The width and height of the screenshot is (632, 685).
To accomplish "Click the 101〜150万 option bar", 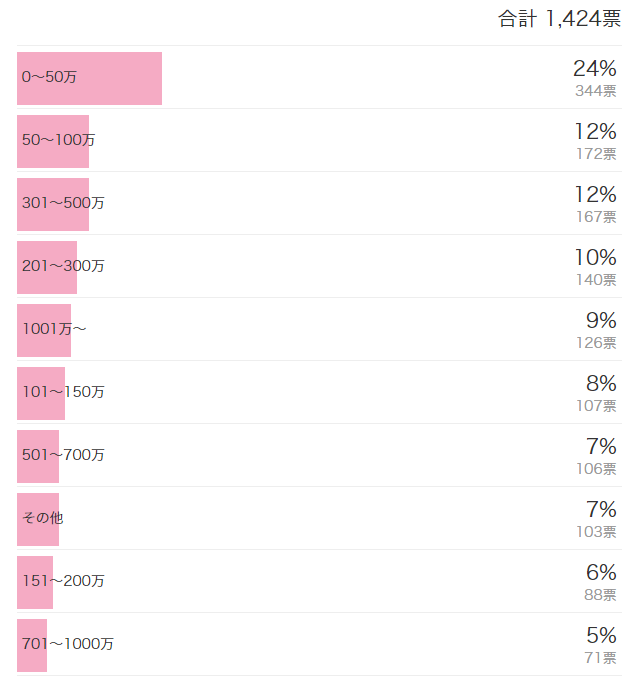I will (41, 393).
